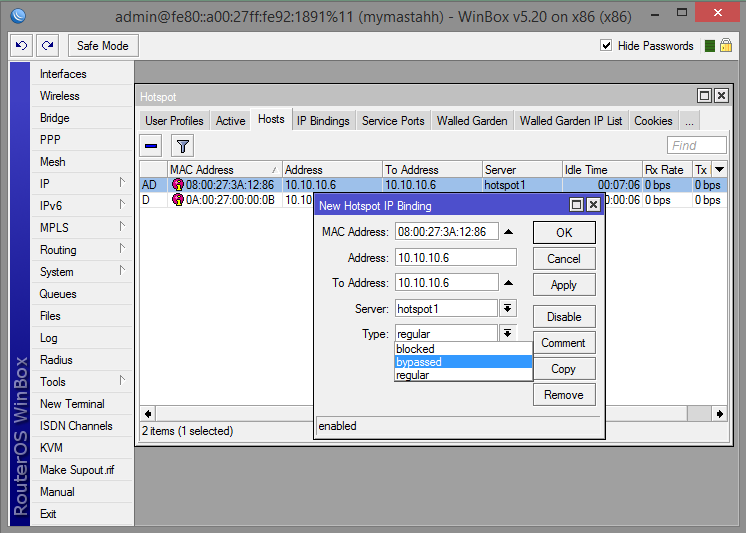Viewport: 746px width, 533px height.
Task: Switch to the User Profiles tab
Action: pyautogui.click(x=174, y=121)
